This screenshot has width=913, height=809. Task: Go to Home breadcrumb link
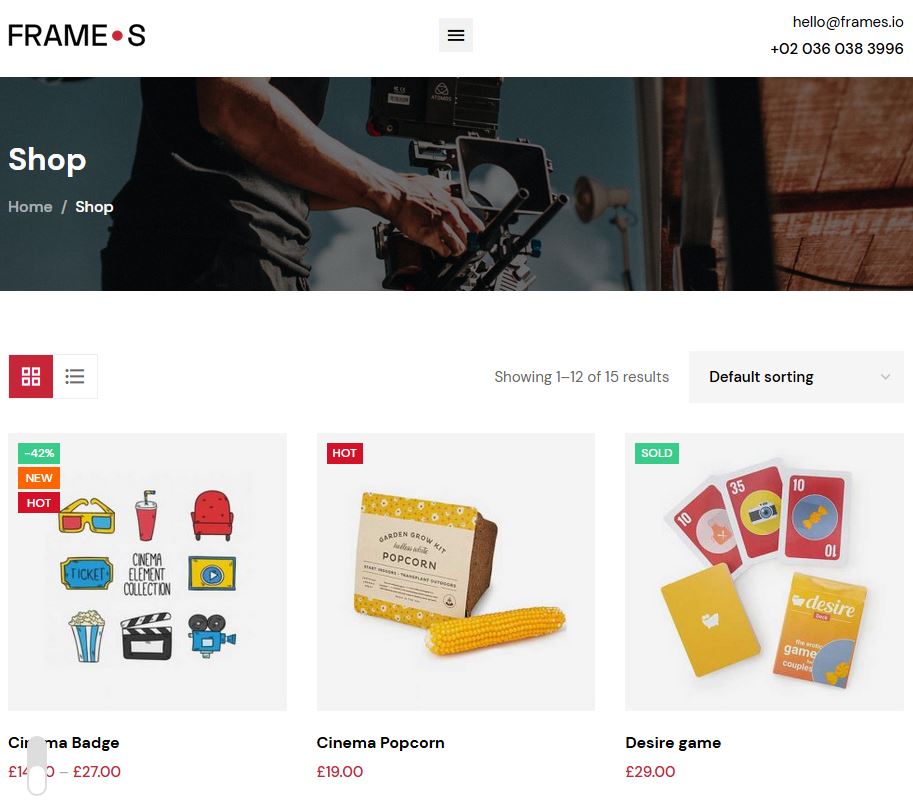30,207
